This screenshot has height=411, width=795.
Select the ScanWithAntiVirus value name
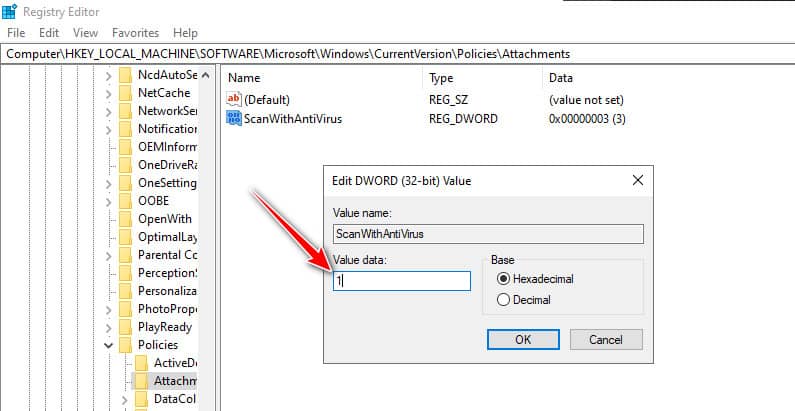[293, 119]
